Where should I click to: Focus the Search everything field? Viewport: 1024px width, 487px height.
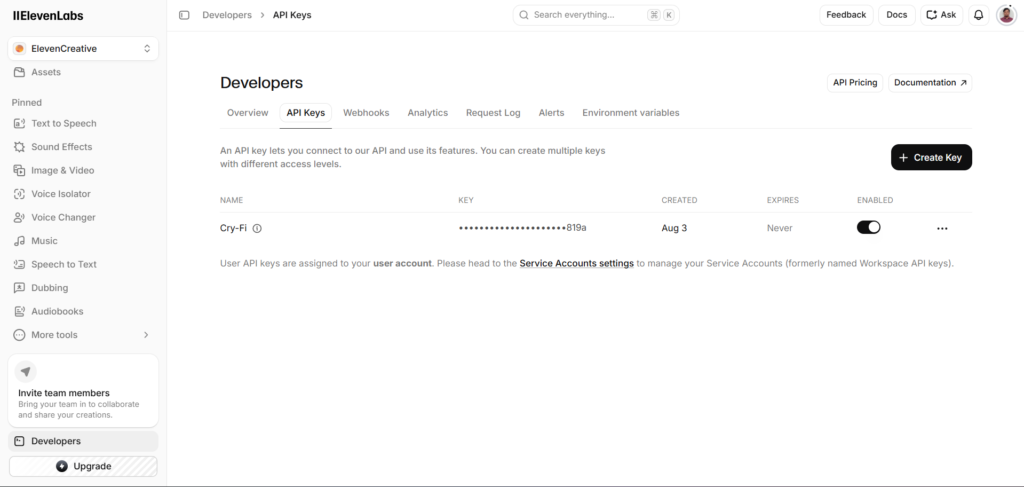coord(596,15)
